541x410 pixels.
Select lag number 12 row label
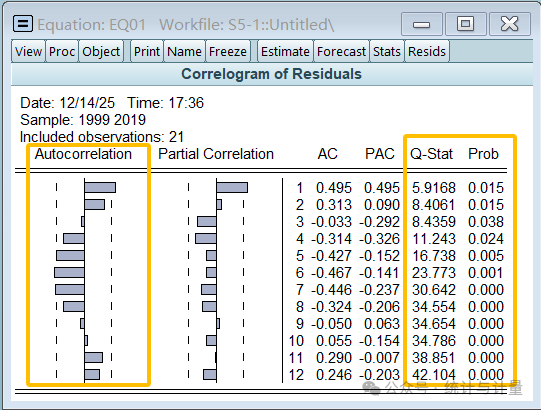(296, 375)
